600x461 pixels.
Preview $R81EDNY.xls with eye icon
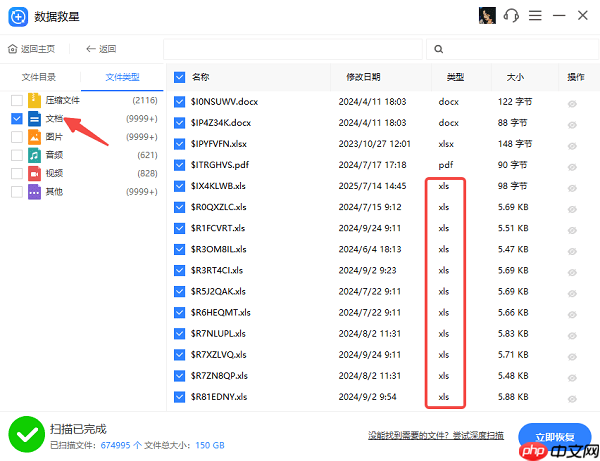pos(572,399)
